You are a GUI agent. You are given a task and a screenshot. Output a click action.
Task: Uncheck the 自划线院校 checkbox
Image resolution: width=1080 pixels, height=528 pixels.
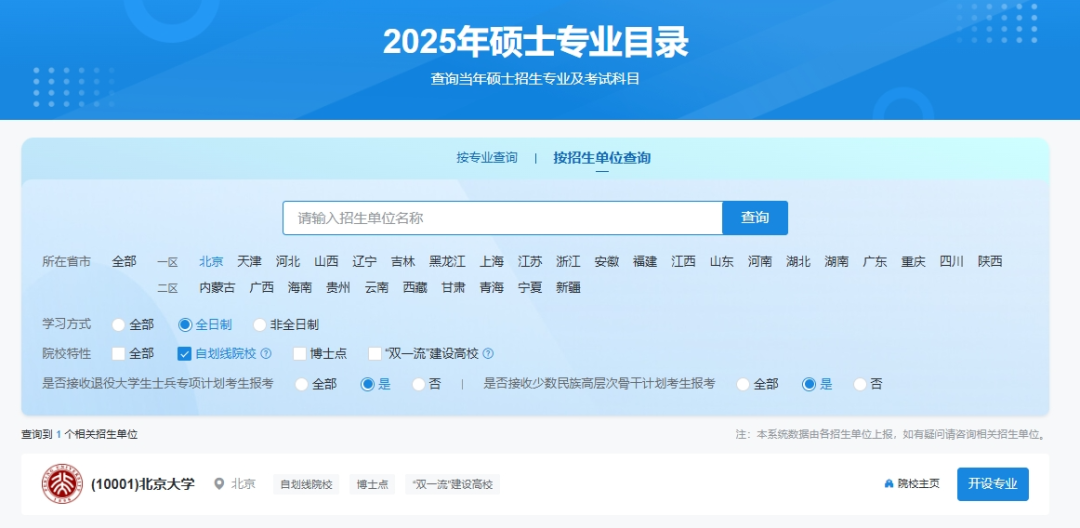(184, 353)
